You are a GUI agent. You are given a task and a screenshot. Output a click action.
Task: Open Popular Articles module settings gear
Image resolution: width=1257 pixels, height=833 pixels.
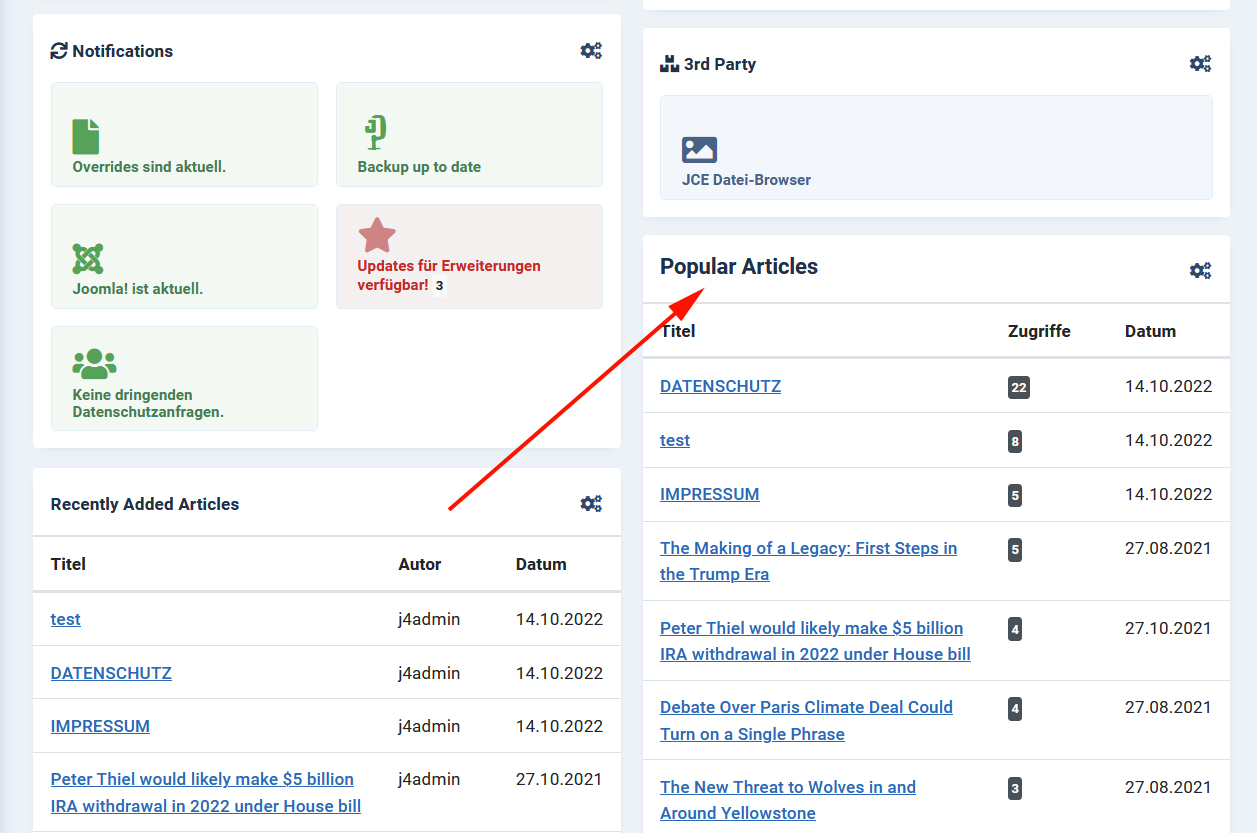[x=1200, y=270]
